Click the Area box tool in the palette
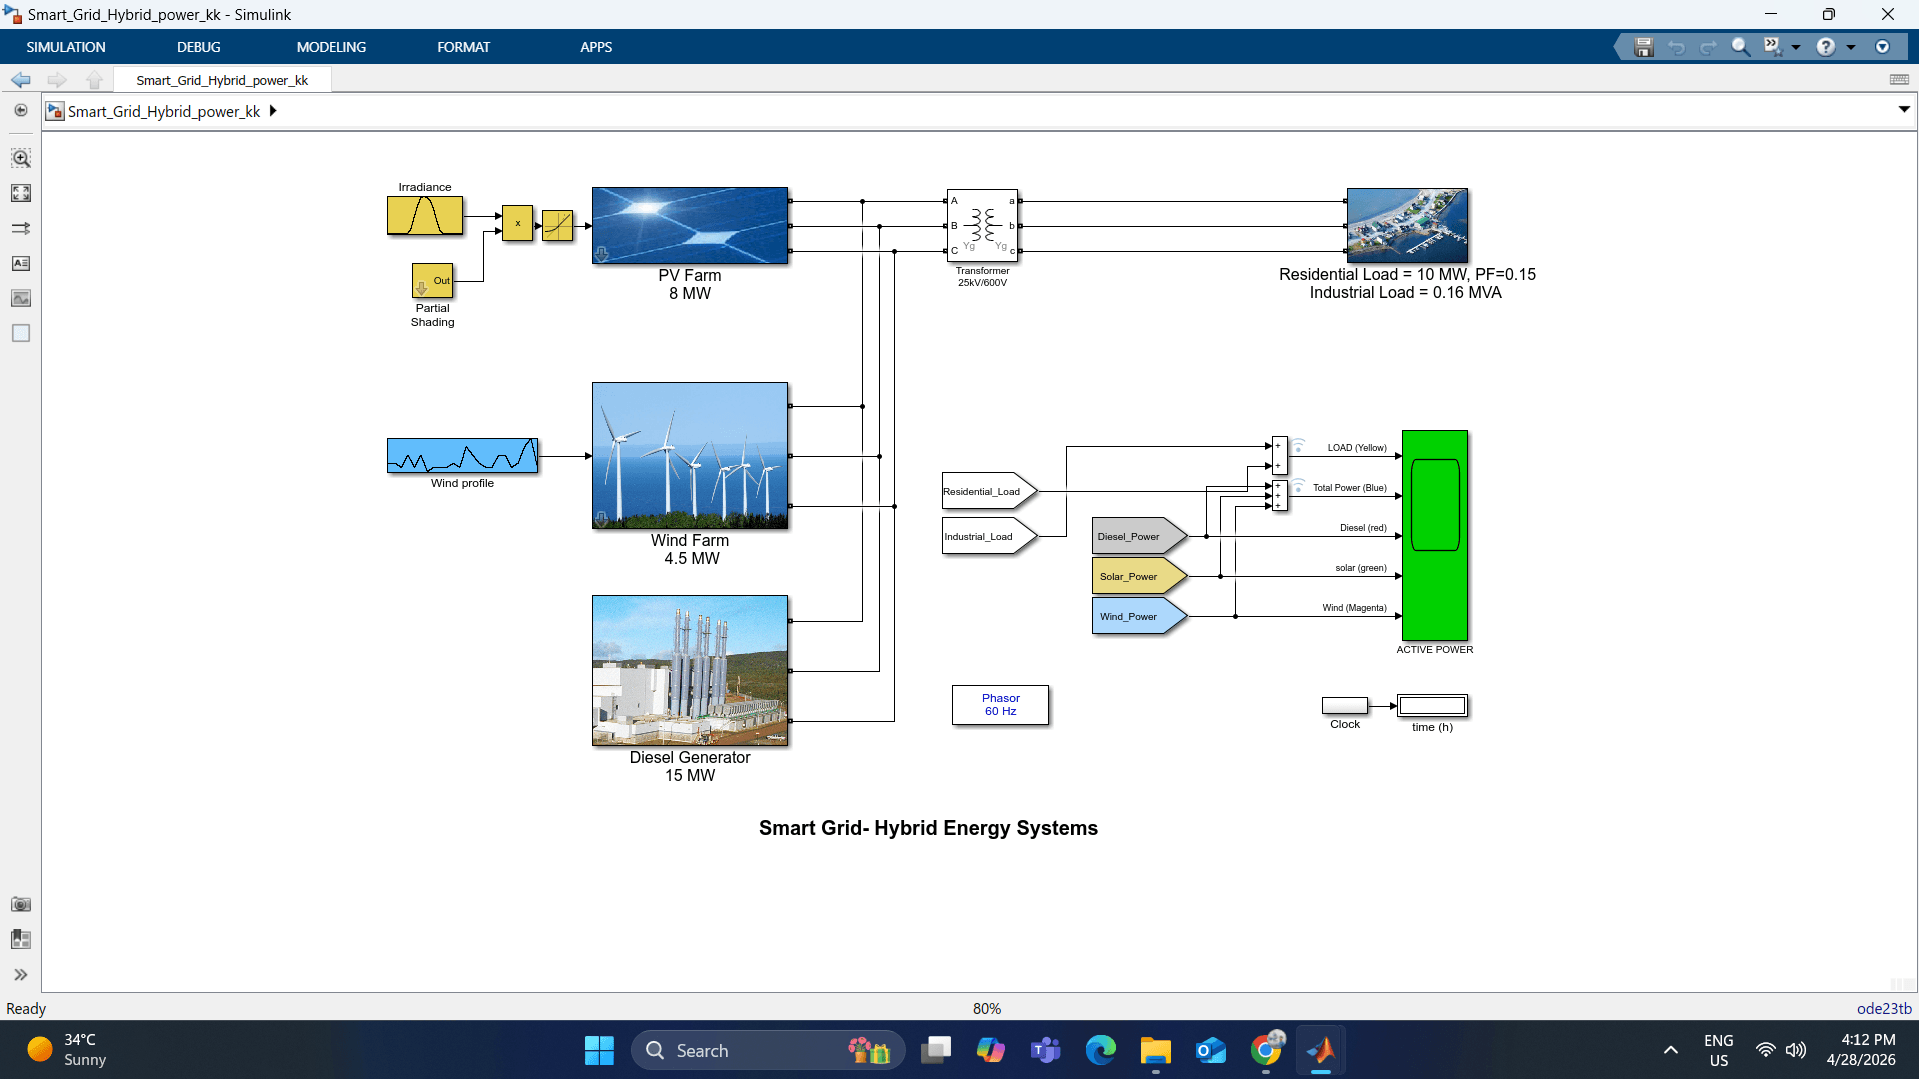The height and width of the screenshot is (1079, 1919). (x=21, y=333)
